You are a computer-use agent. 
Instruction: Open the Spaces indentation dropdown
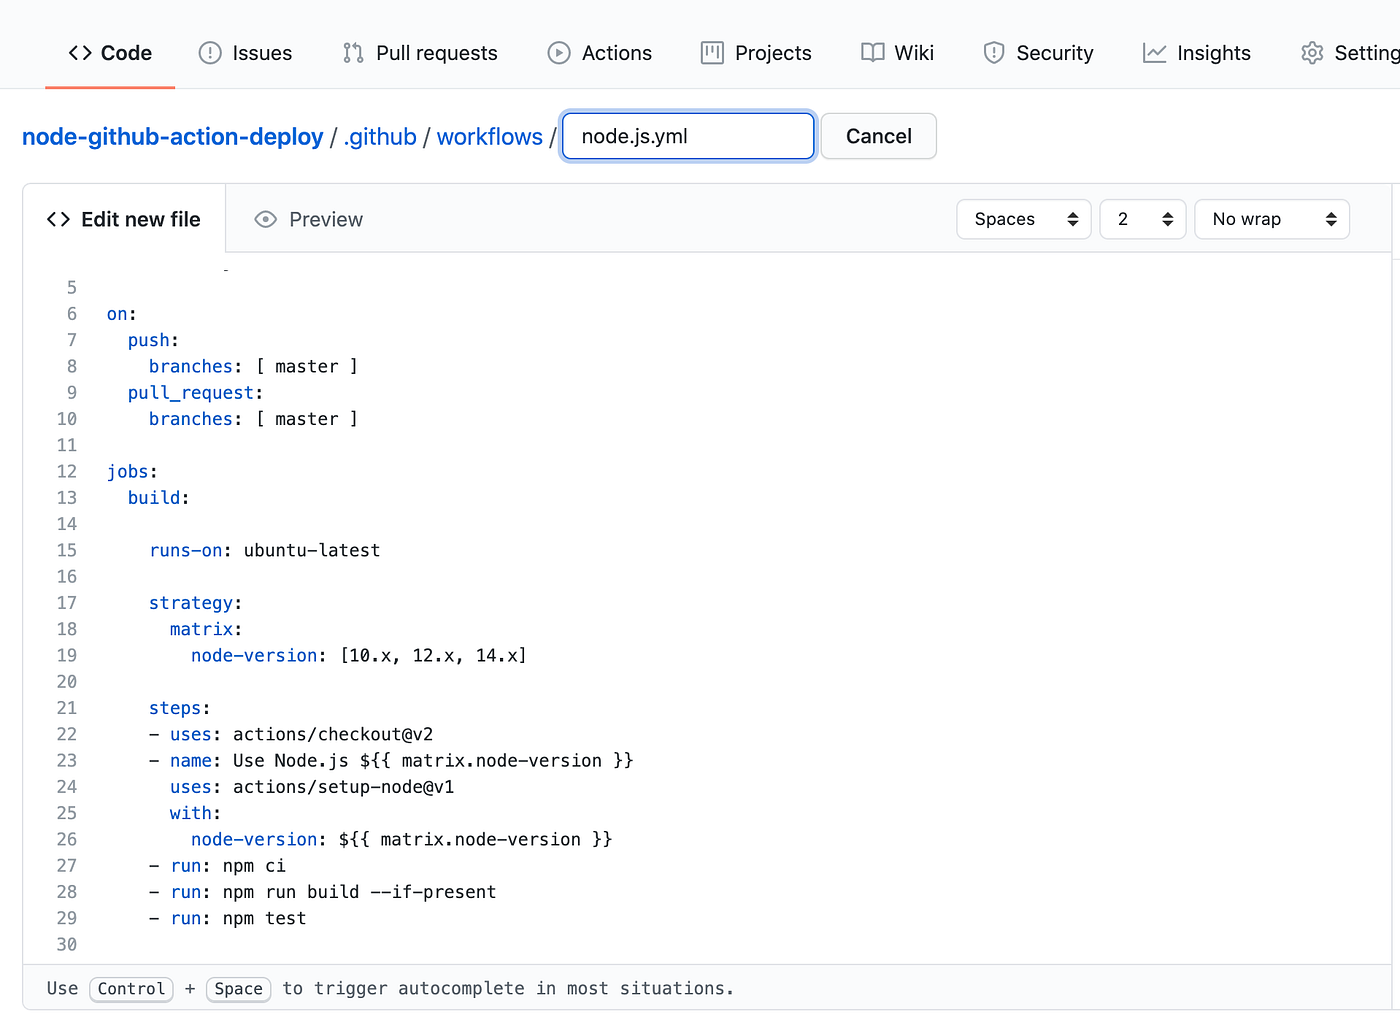click(x=1023, y=218)
